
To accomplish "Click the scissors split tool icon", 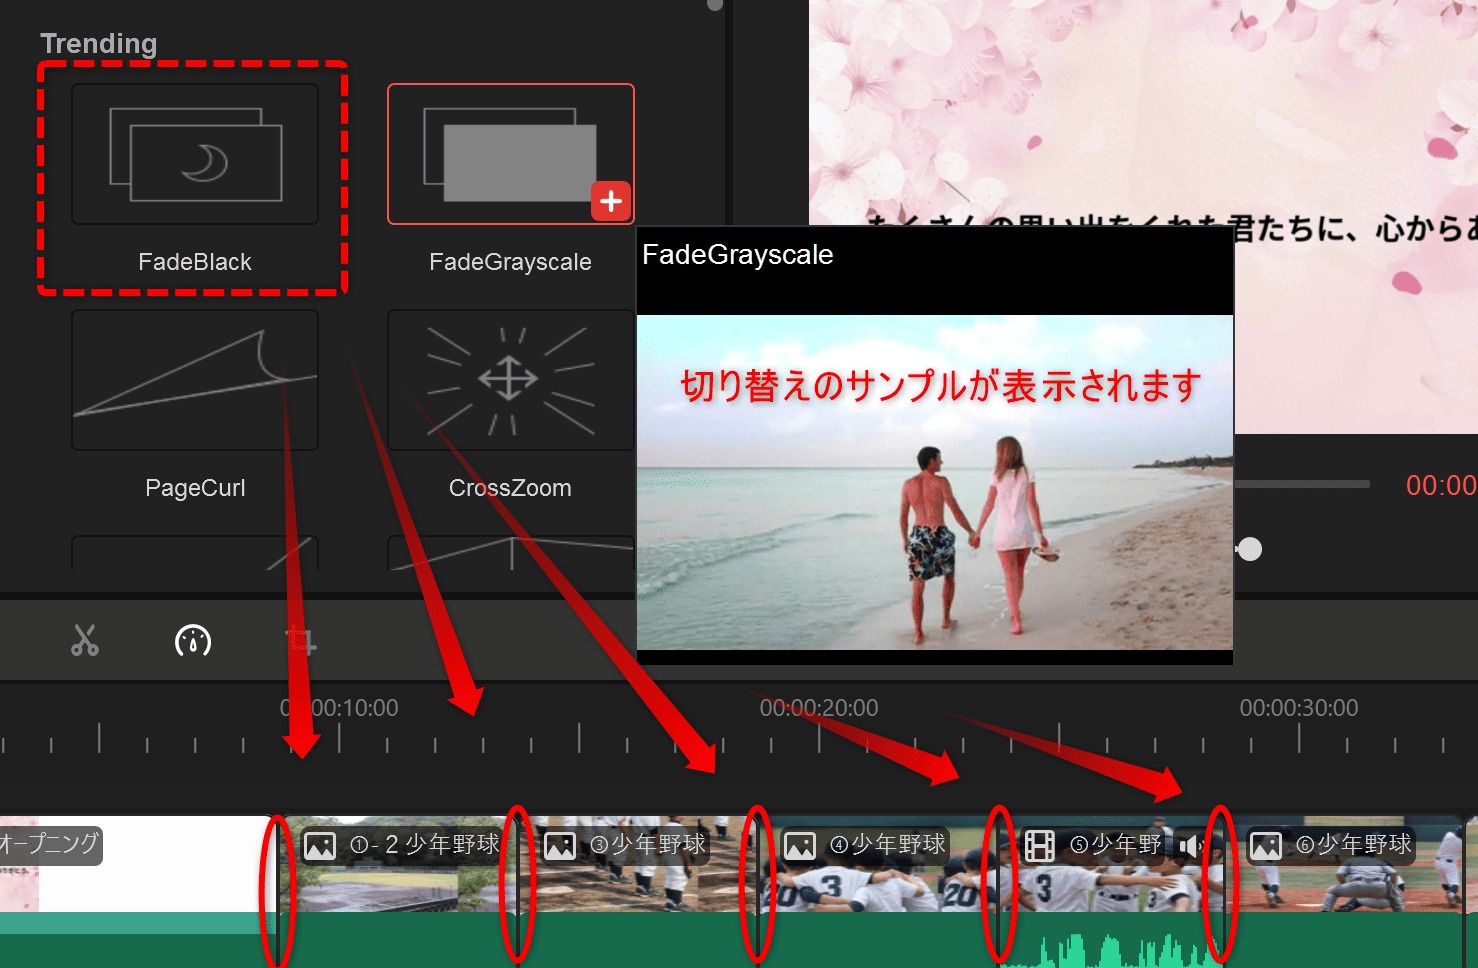I will pos(85,640).
